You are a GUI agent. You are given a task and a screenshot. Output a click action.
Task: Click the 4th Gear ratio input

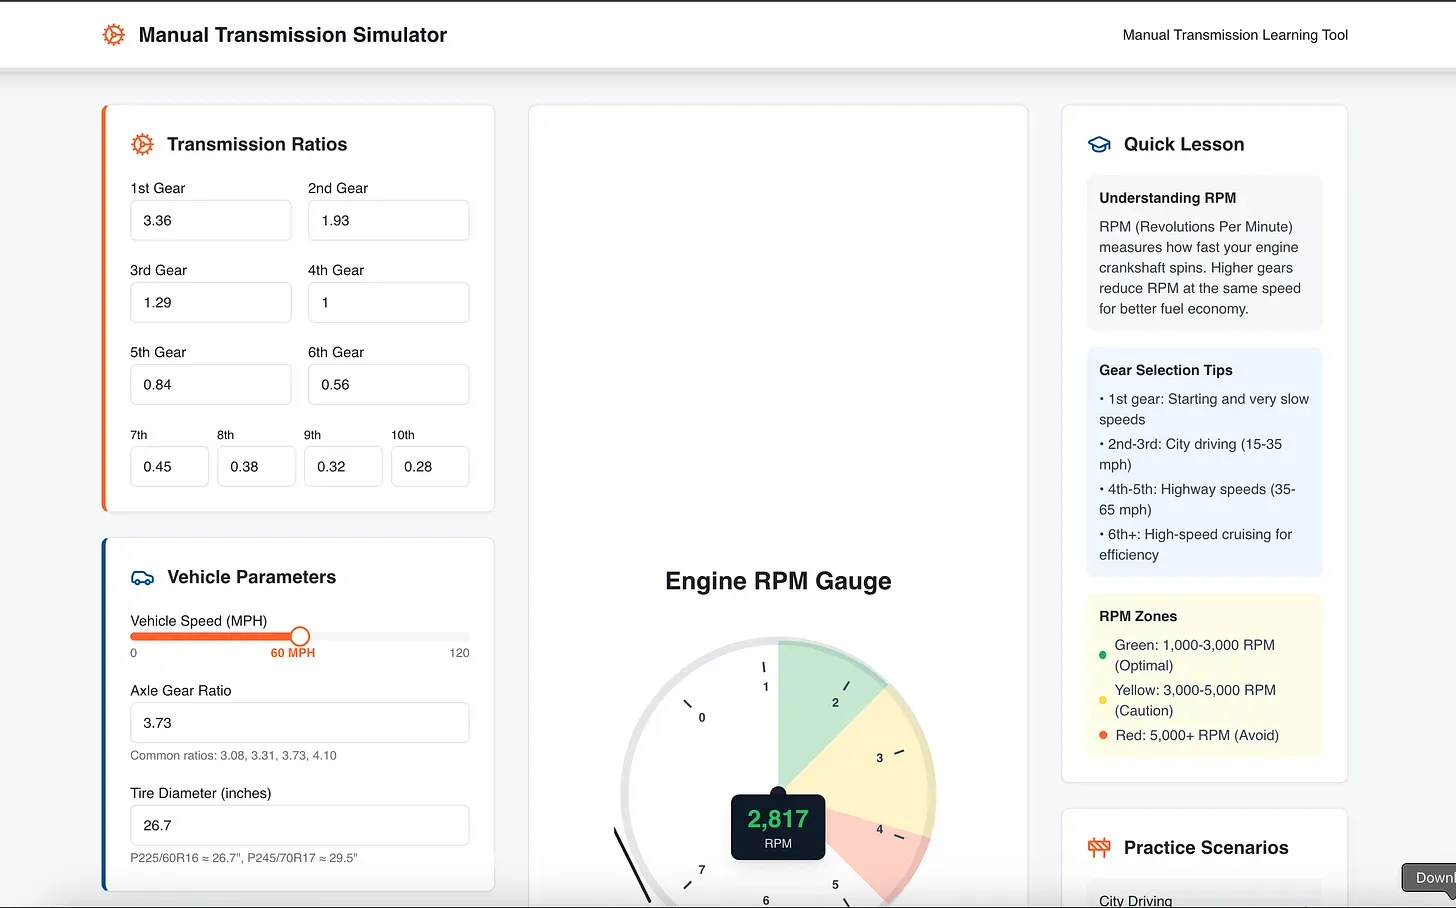pos(388,303)
